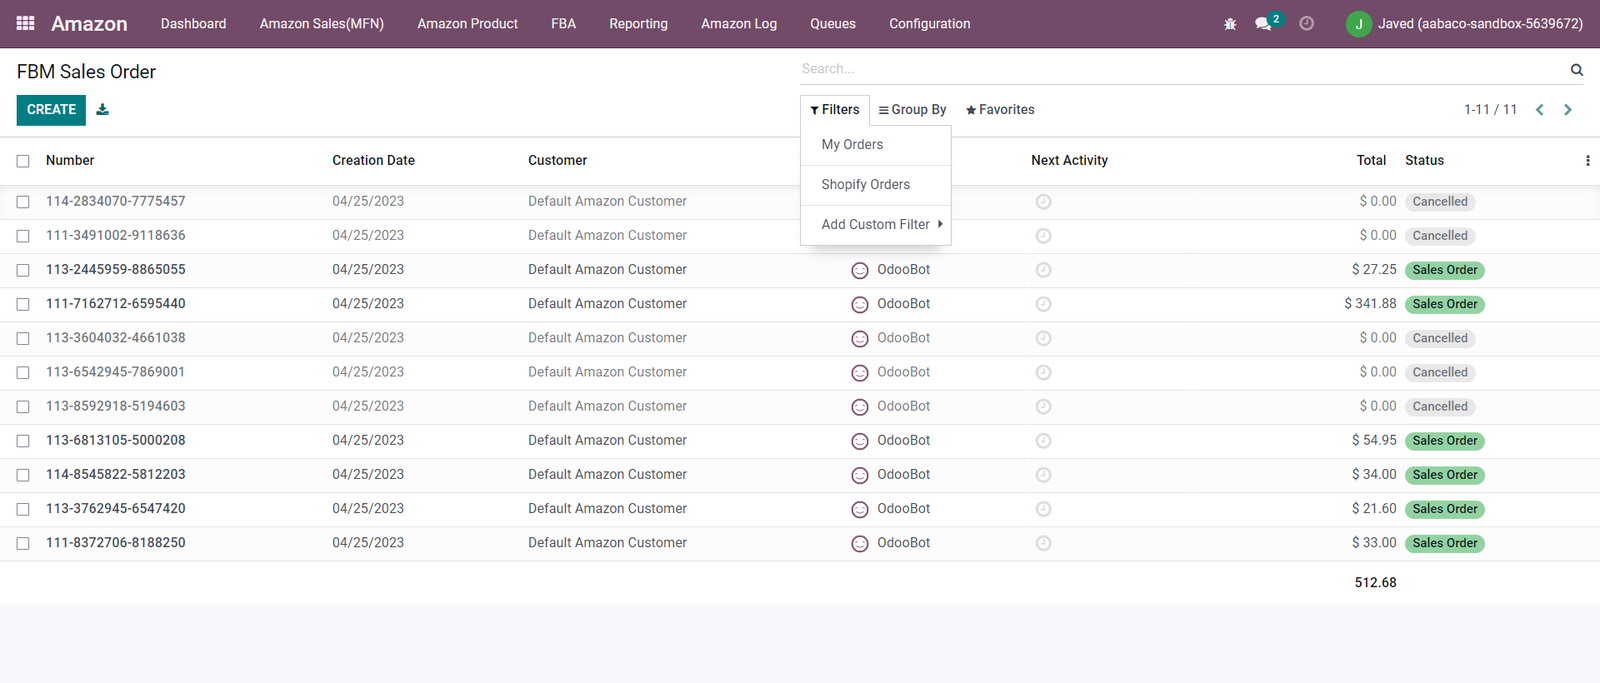Sort by Creation Date column header
This screenshot has height=683, width=1600.
(x=373, y=161)
